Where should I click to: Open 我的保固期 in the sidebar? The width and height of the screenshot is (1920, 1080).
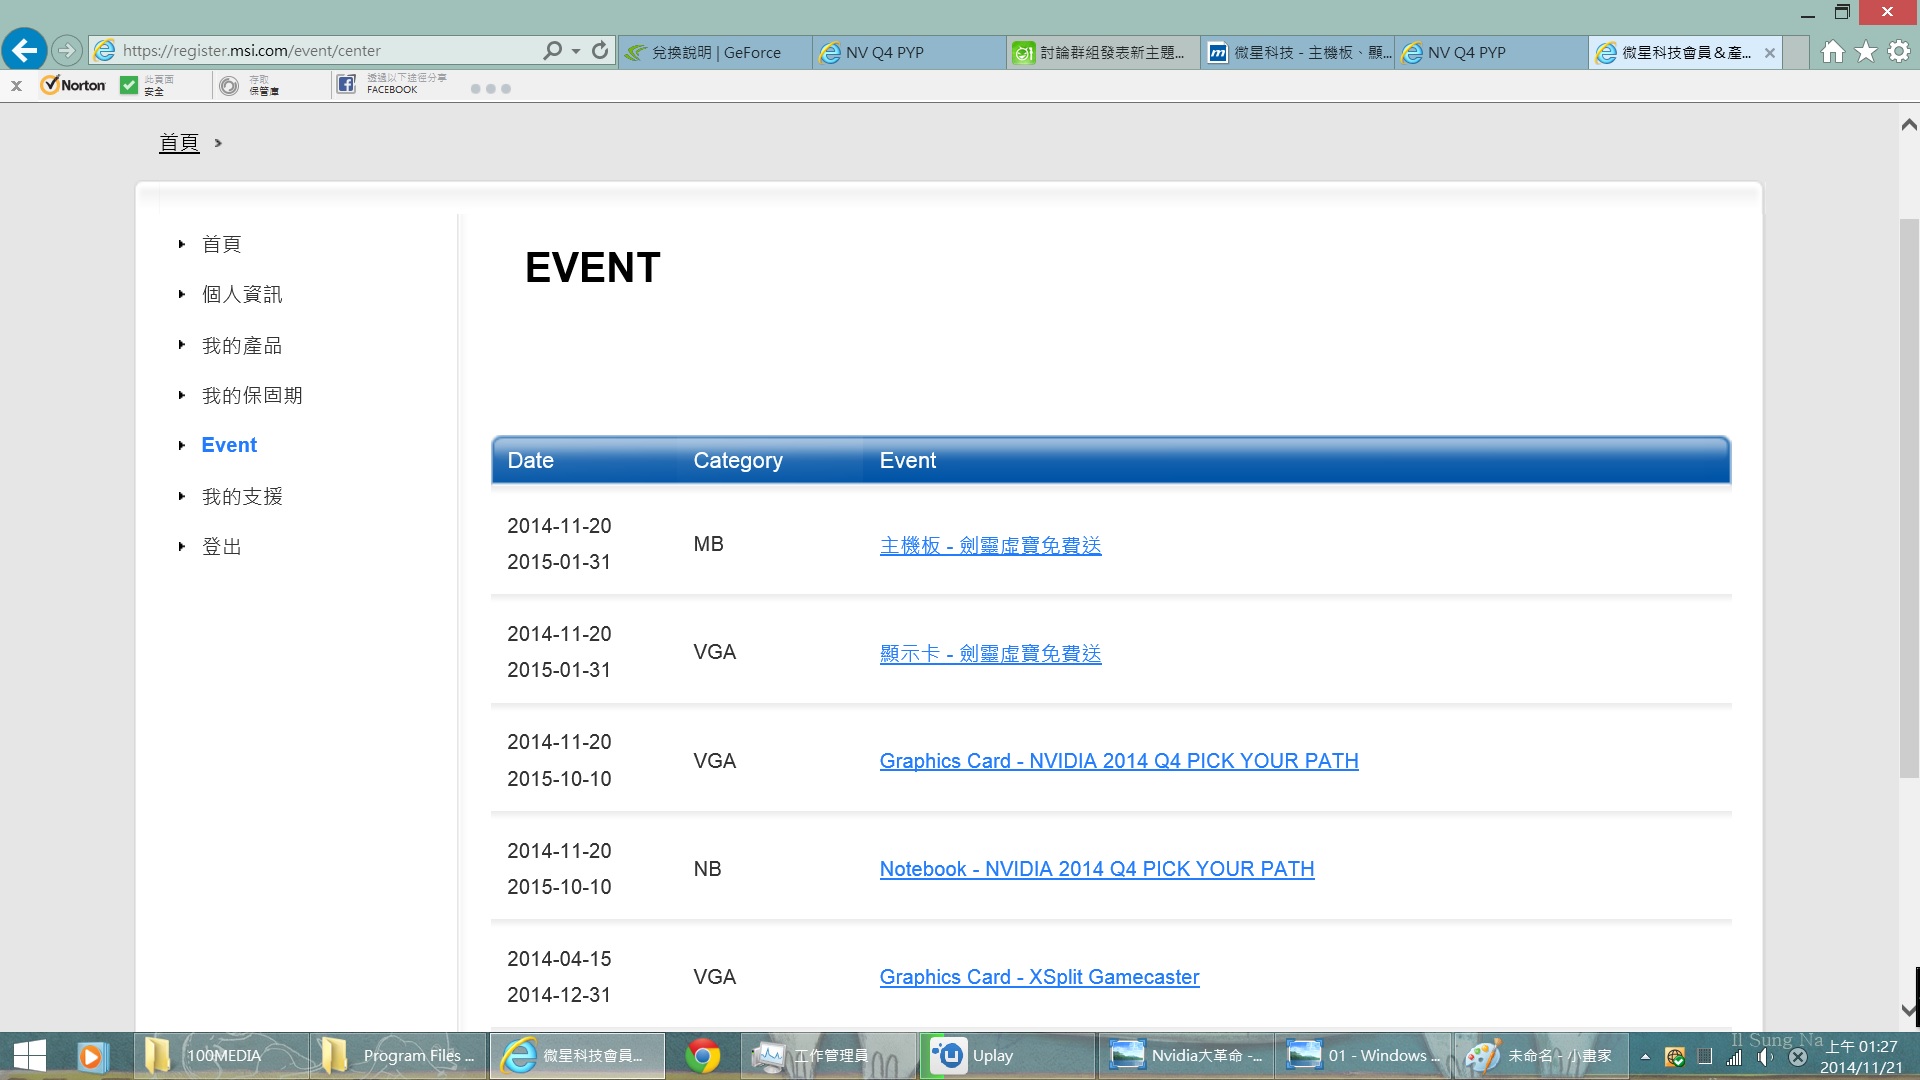(252, 395)
